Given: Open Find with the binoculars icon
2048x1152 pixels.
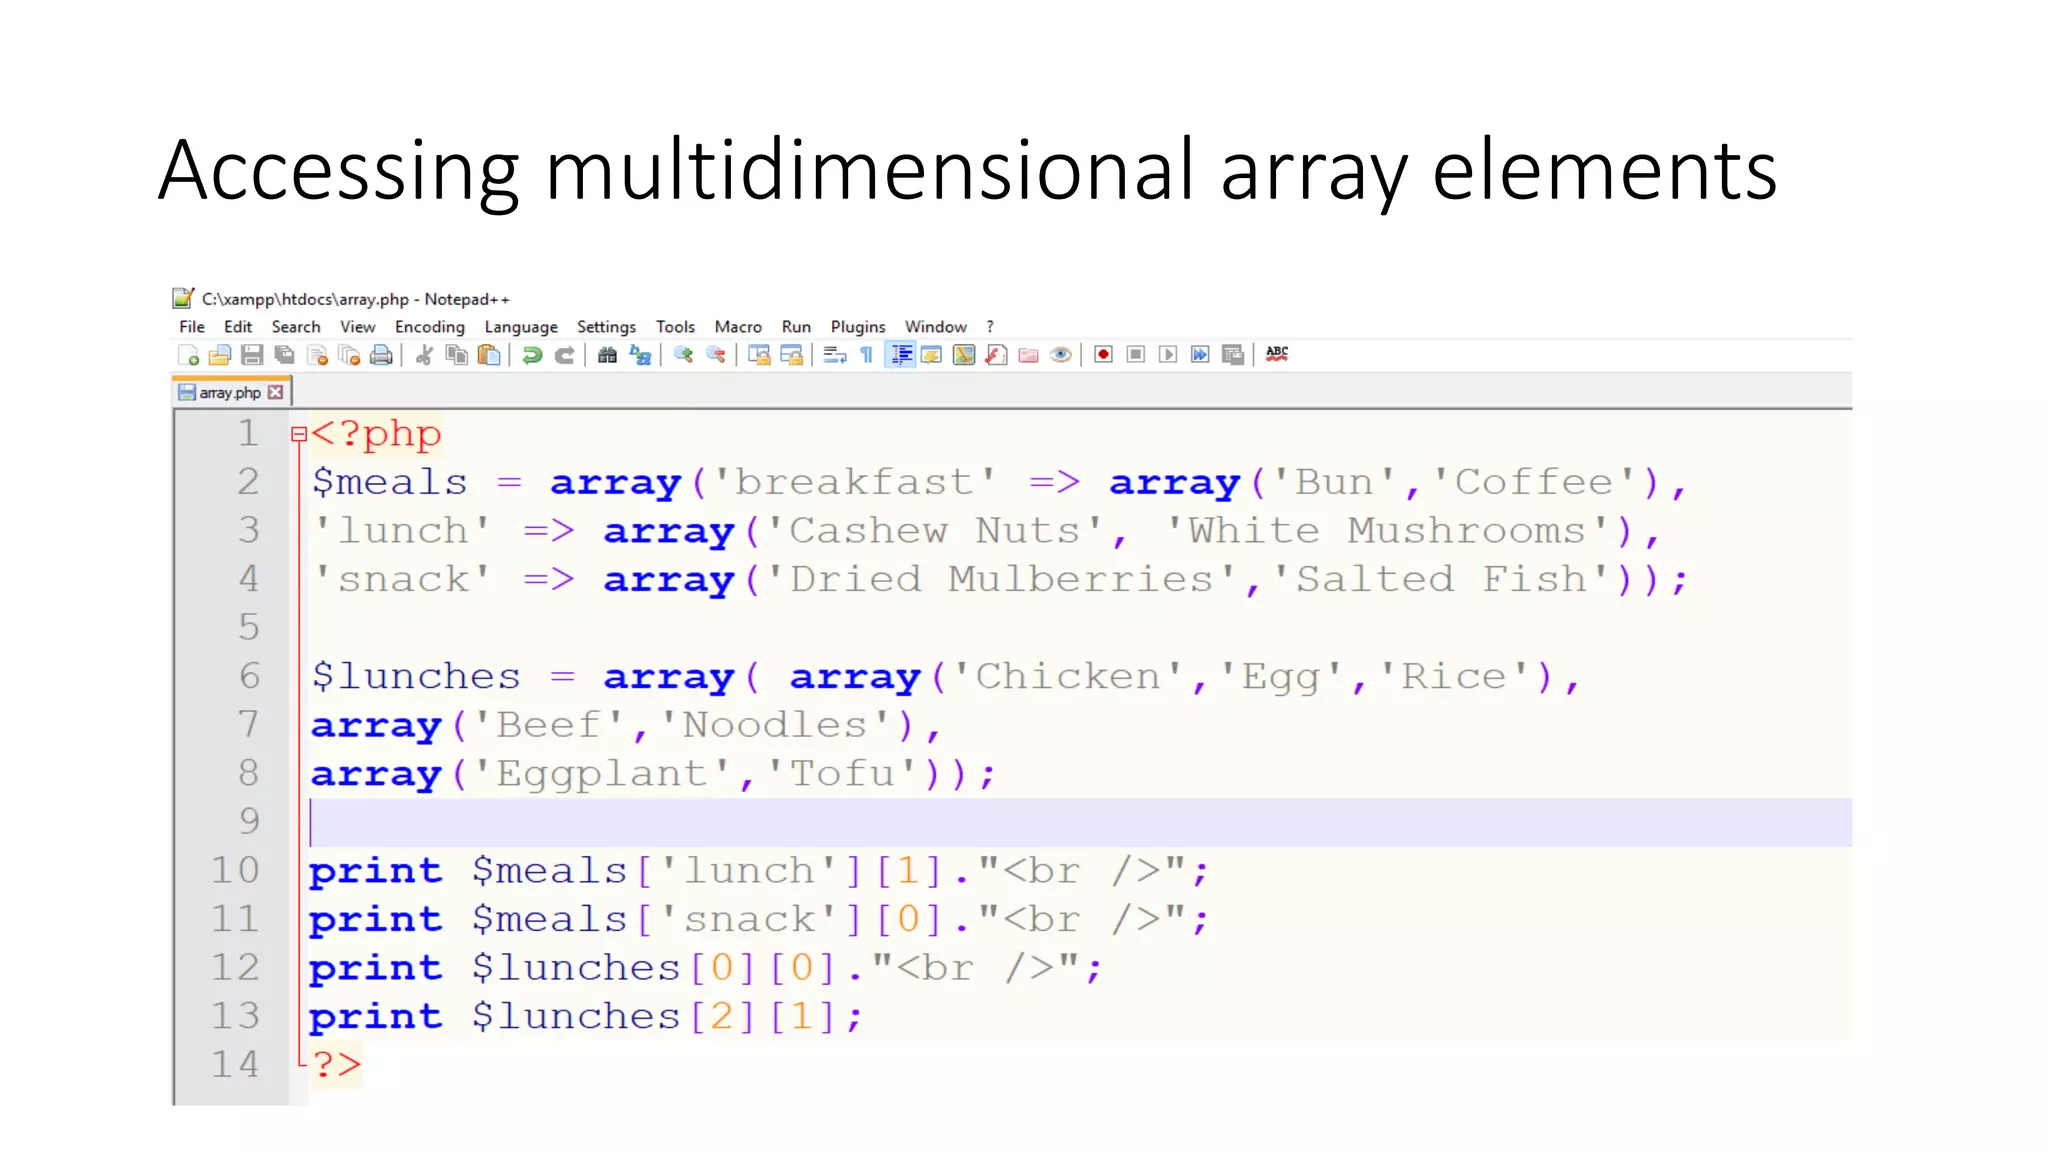Looking at the screenshot, I should coord(607,355).
